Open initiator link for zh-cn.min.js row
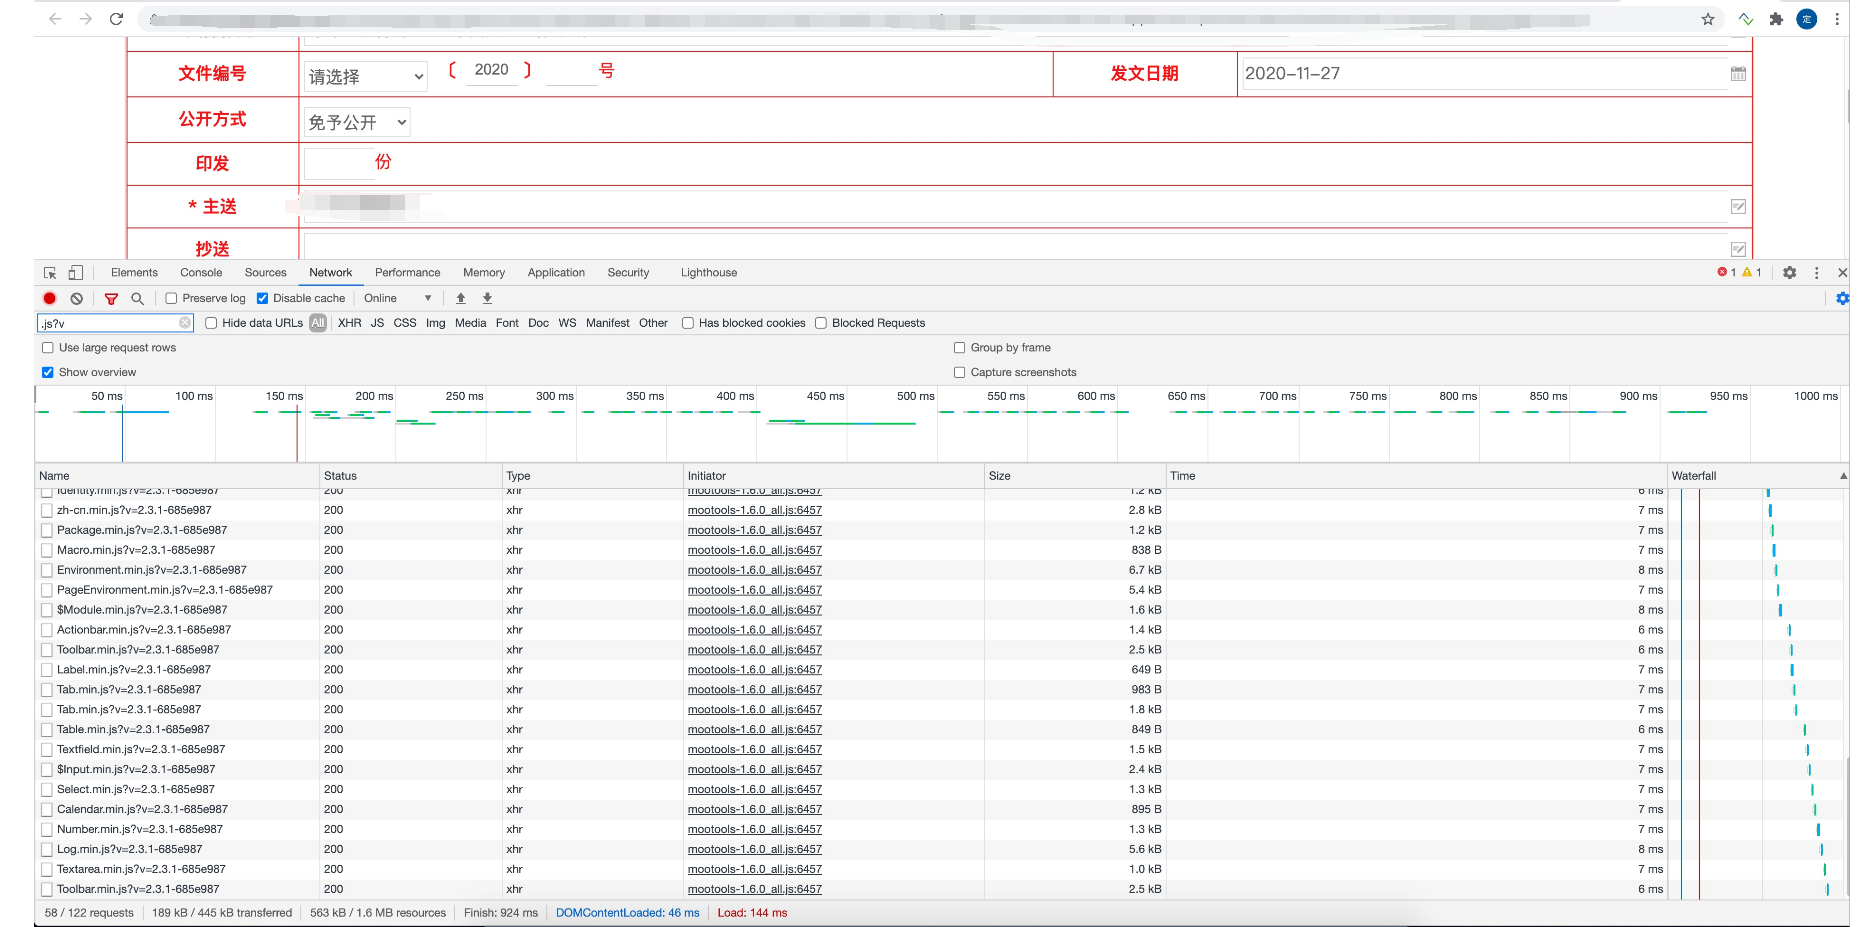 point(755,510)
